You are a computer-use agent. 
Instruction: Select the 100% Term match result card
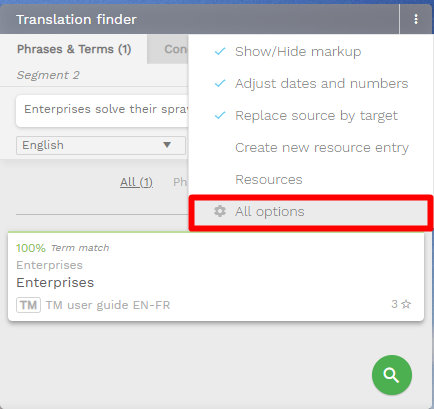click(216, 277)
